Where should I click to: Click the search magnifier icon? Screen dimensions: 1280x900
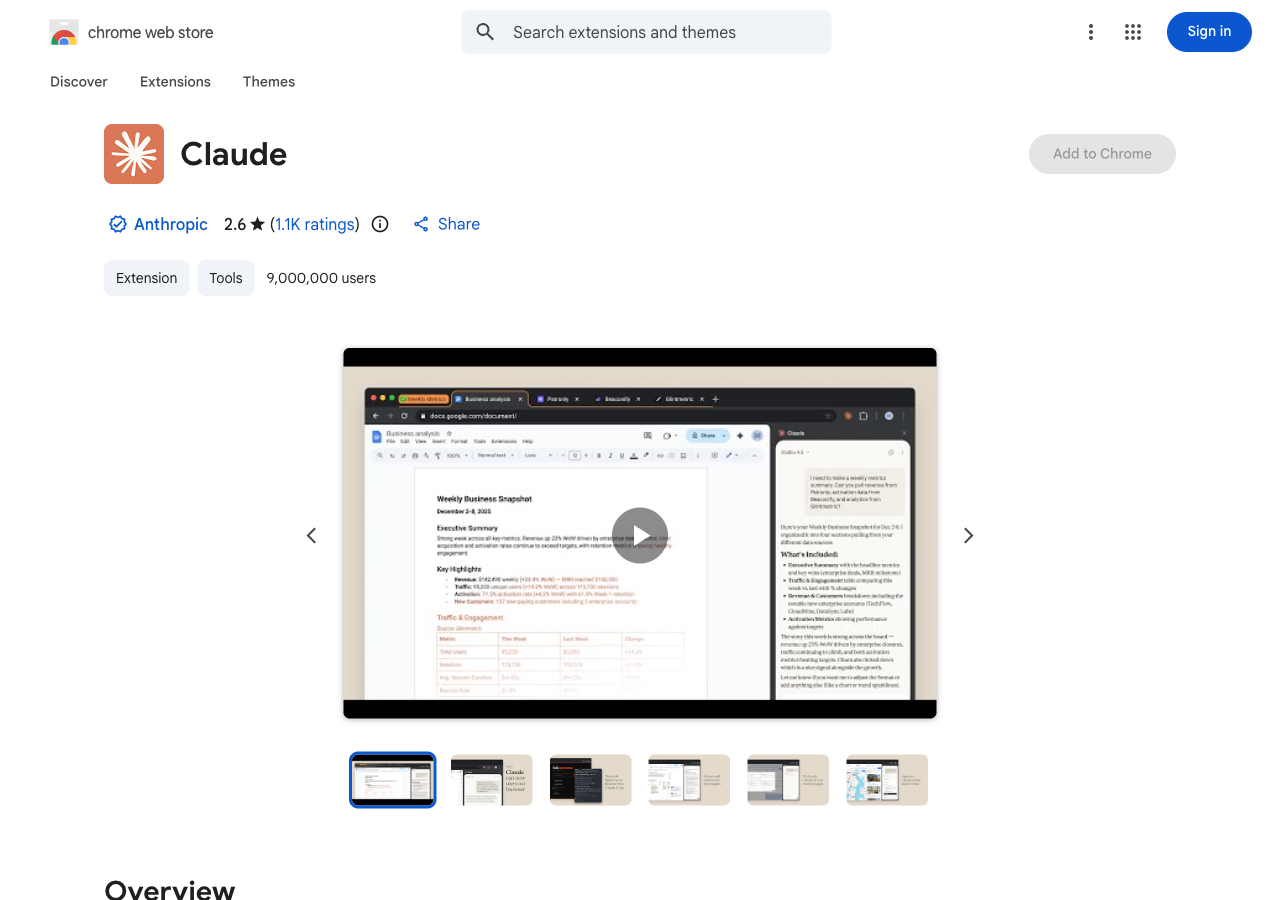point(485,32)
